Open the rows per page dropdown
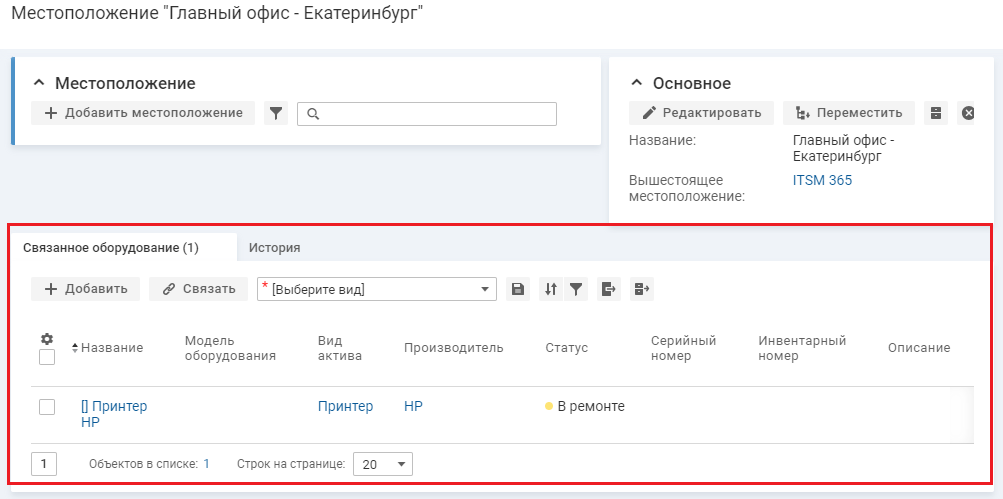The image size is (1003, 499). tap(384, 464)
